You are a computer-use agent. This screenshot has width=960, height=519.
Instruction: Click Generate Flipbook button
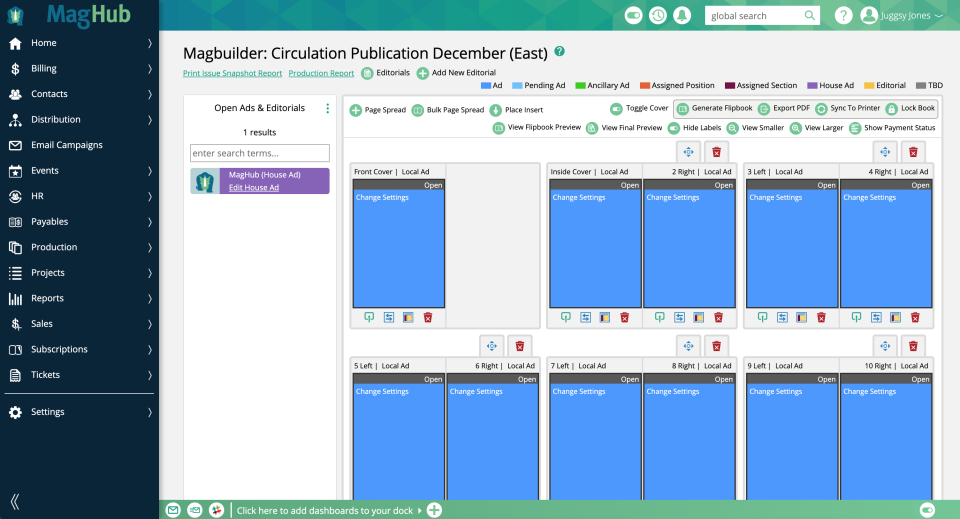[x=714, y=108]
